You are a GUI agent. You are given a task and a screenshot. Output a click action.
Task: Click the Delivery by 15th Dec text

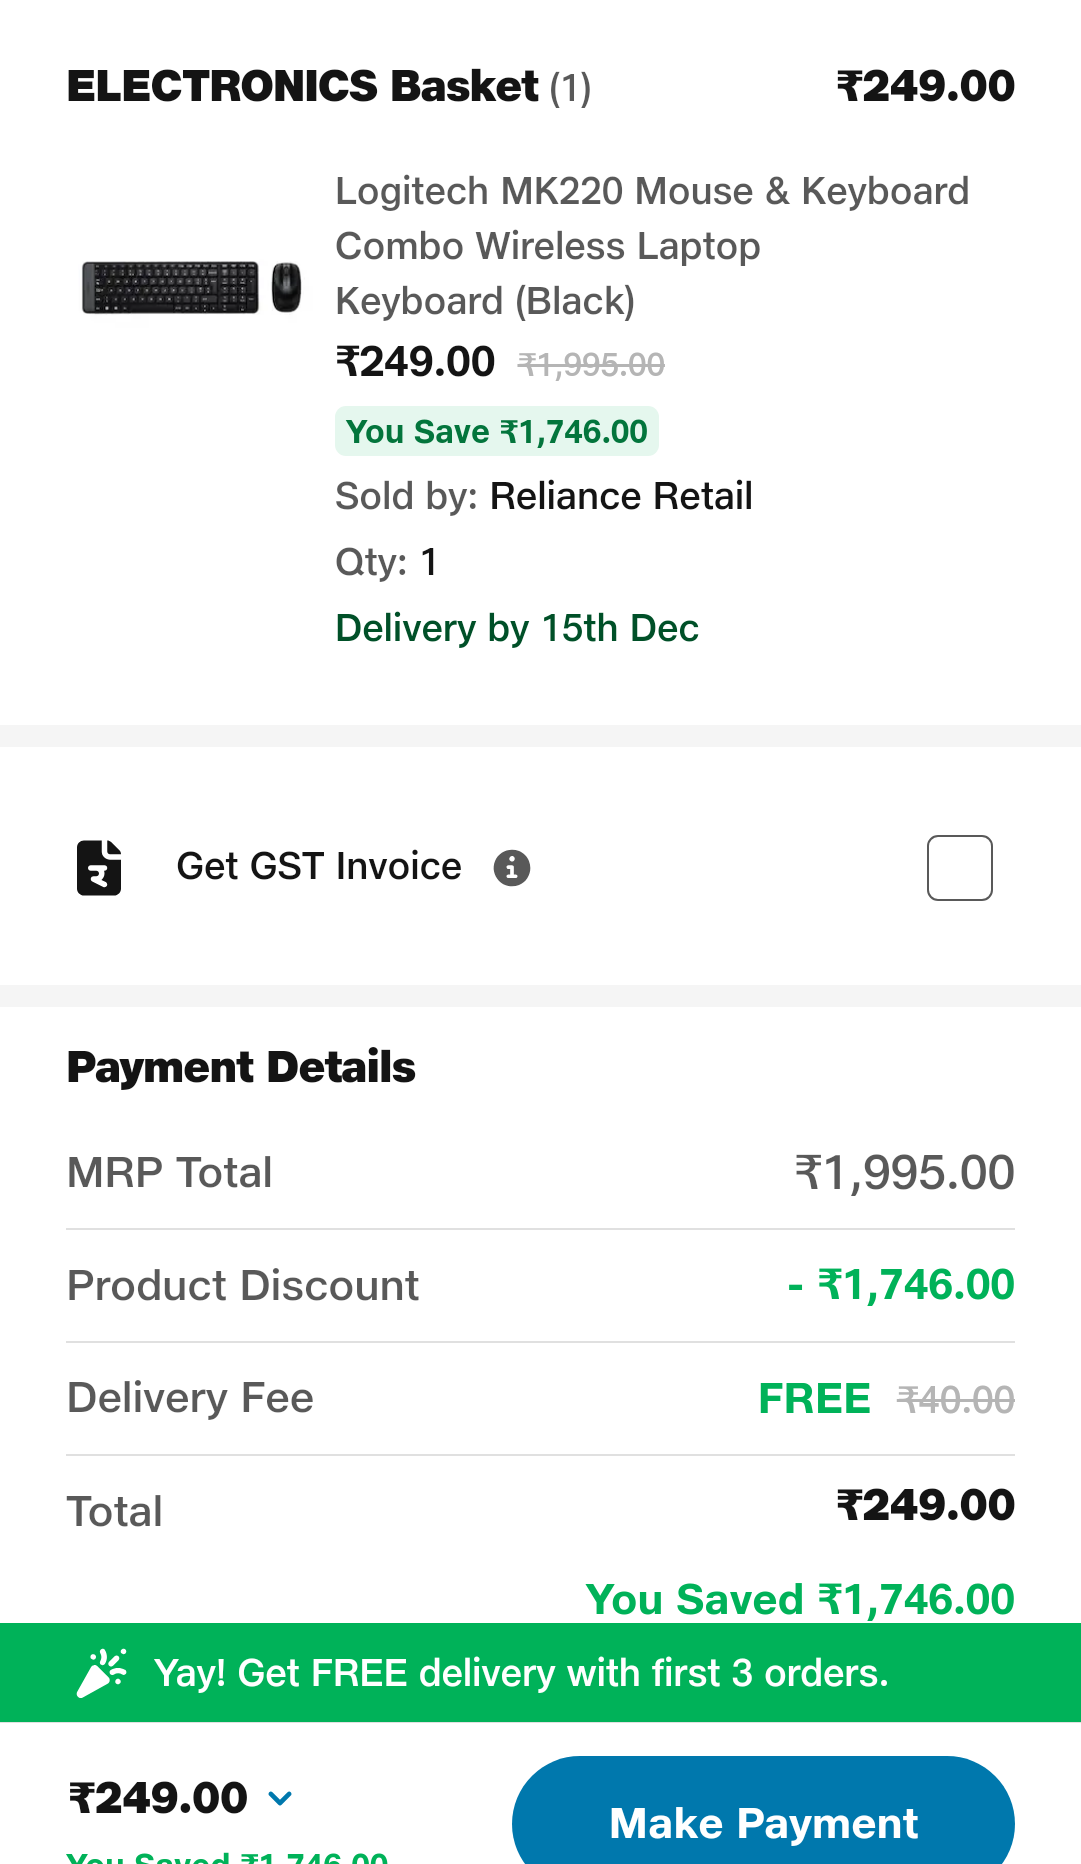click(x=517, y=628)
